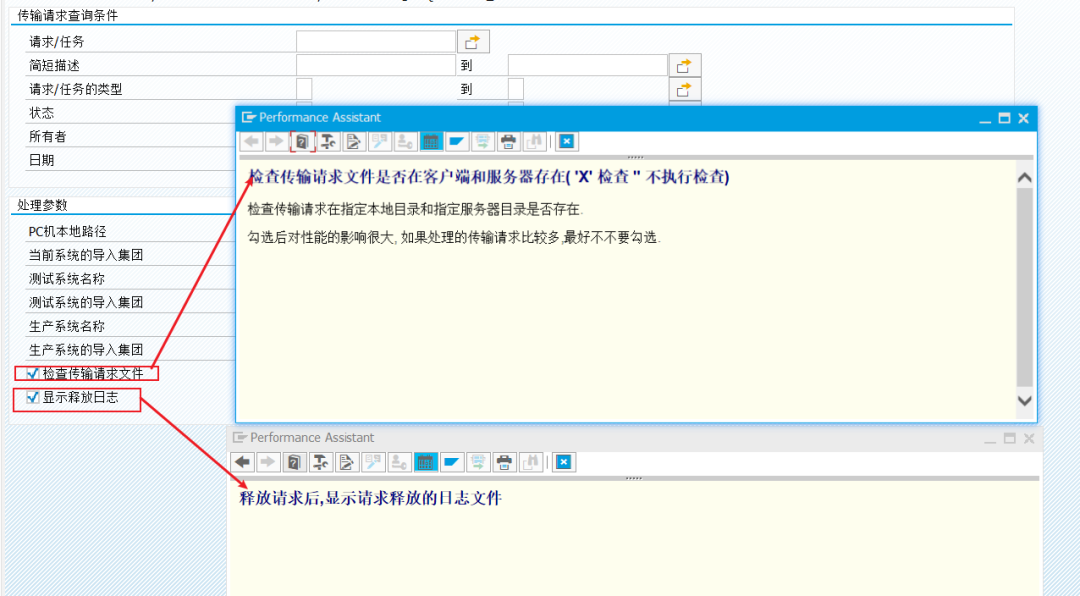Click stamp and key icon in upper toolbar

pos(404,141)
